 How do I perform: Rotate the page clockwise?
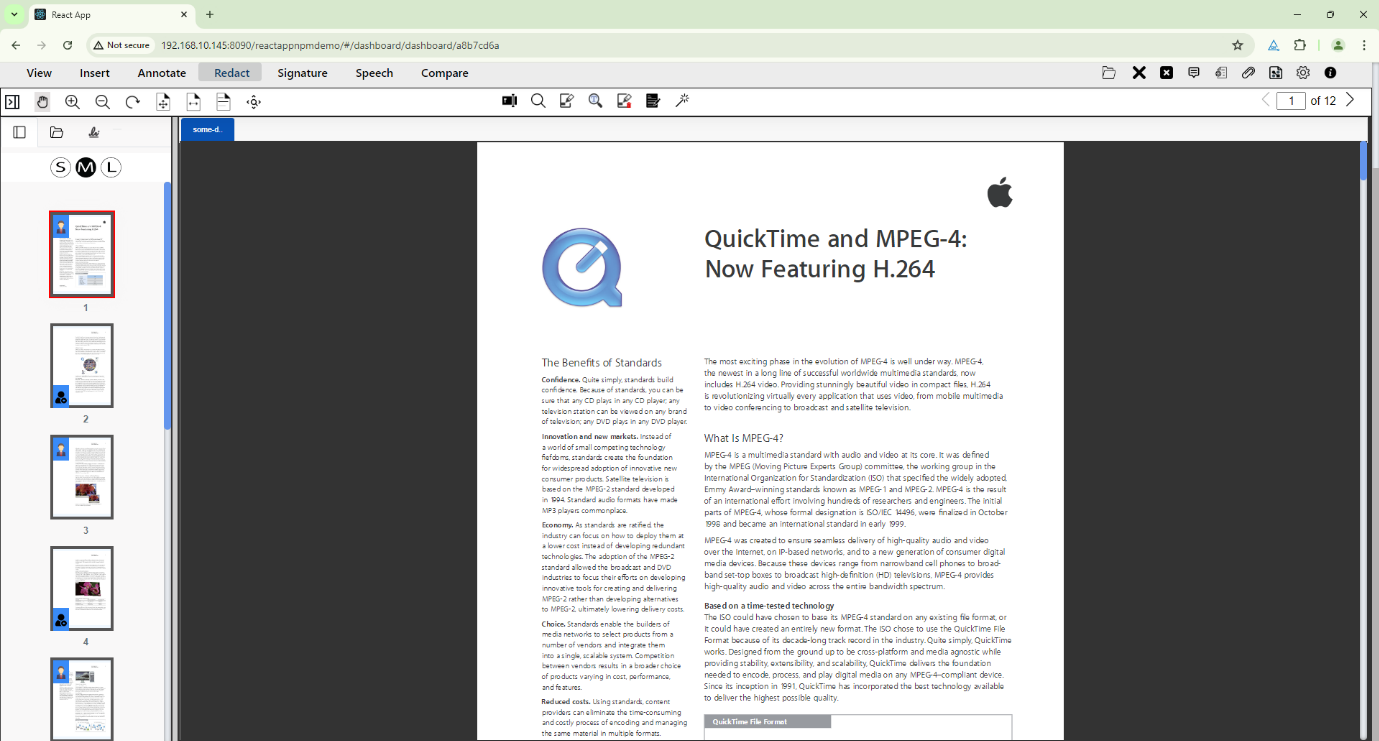pyautogui.click(x=132, y=101)
